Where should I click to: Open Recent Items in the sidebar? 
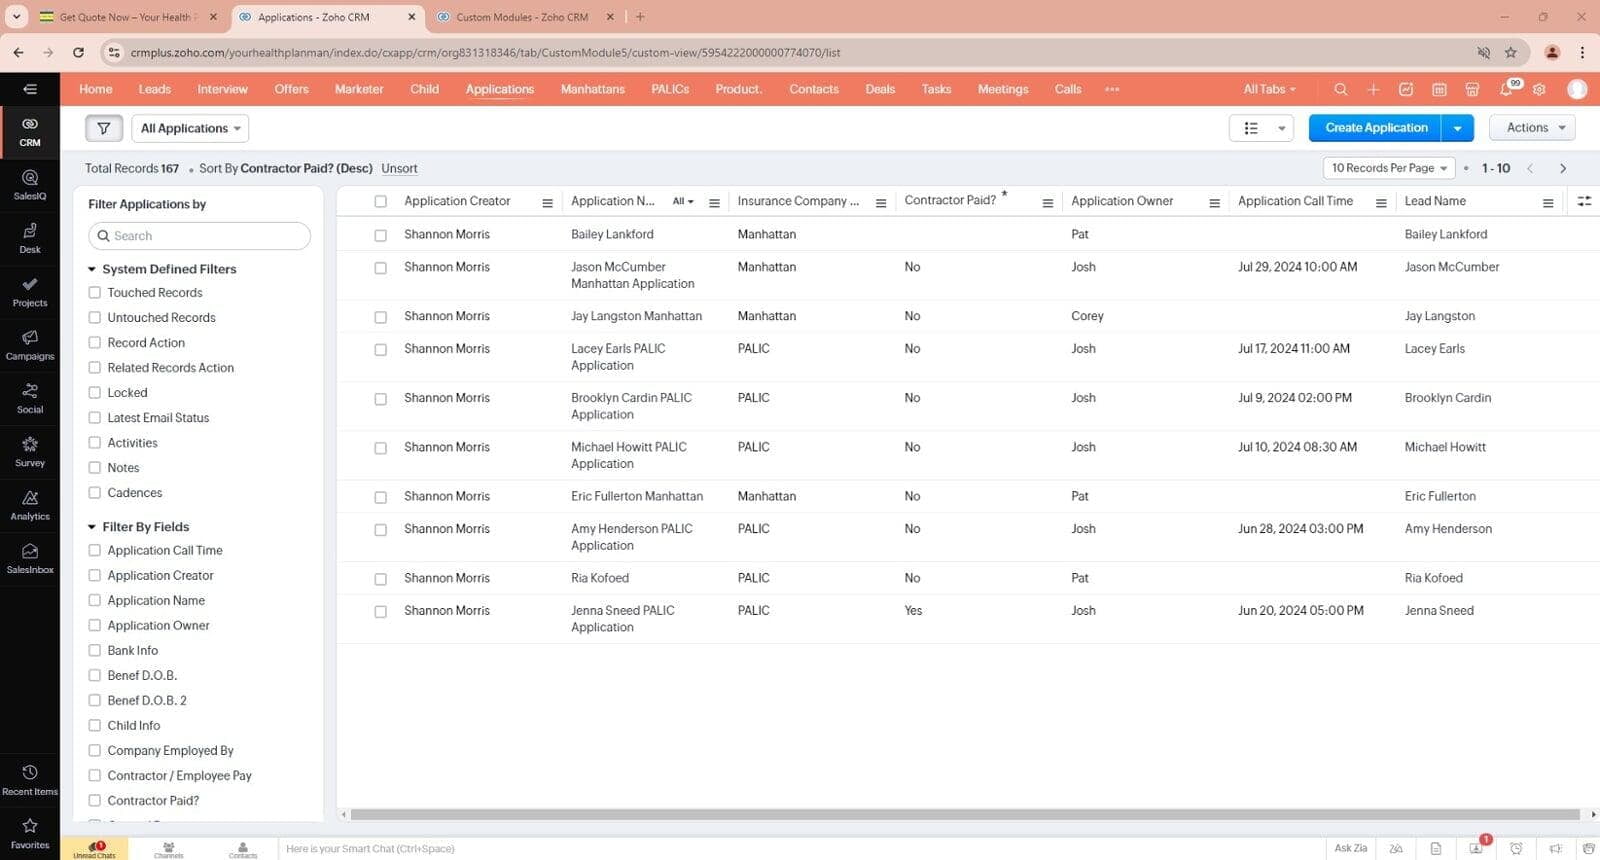tap(30, 780)
